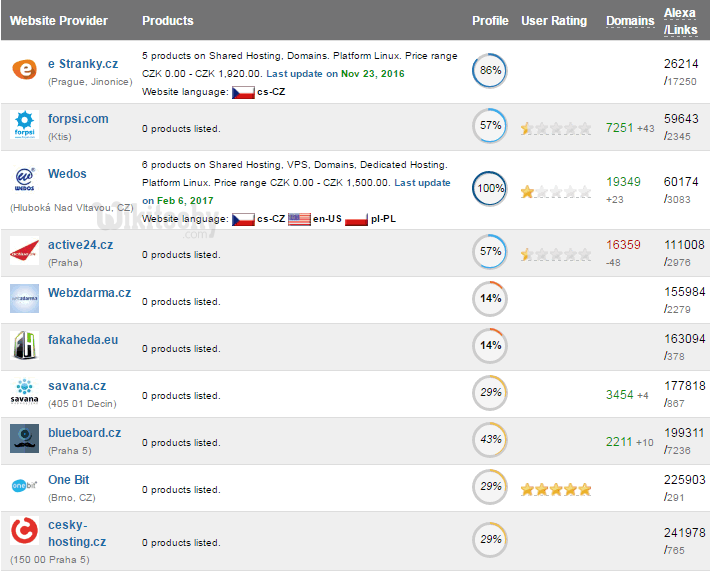Sort by Alexa /Links column header
Image resolution: width=710 pixels, height=572 pixels.
[681, 21]
